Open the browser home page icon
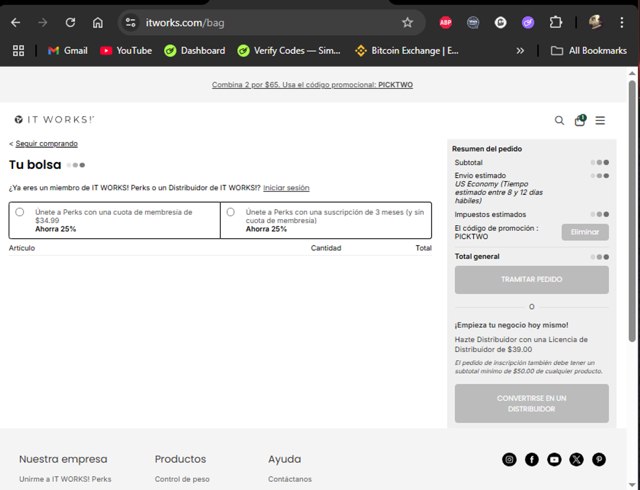Image resolution: width=640 pixels, height=490 pixels. 98,22
